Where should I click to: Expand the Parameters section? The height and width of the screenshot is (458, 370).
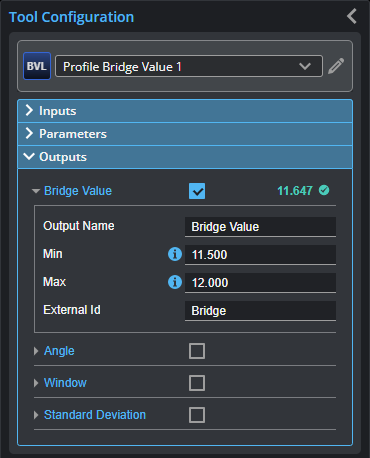tap(185, 134)
